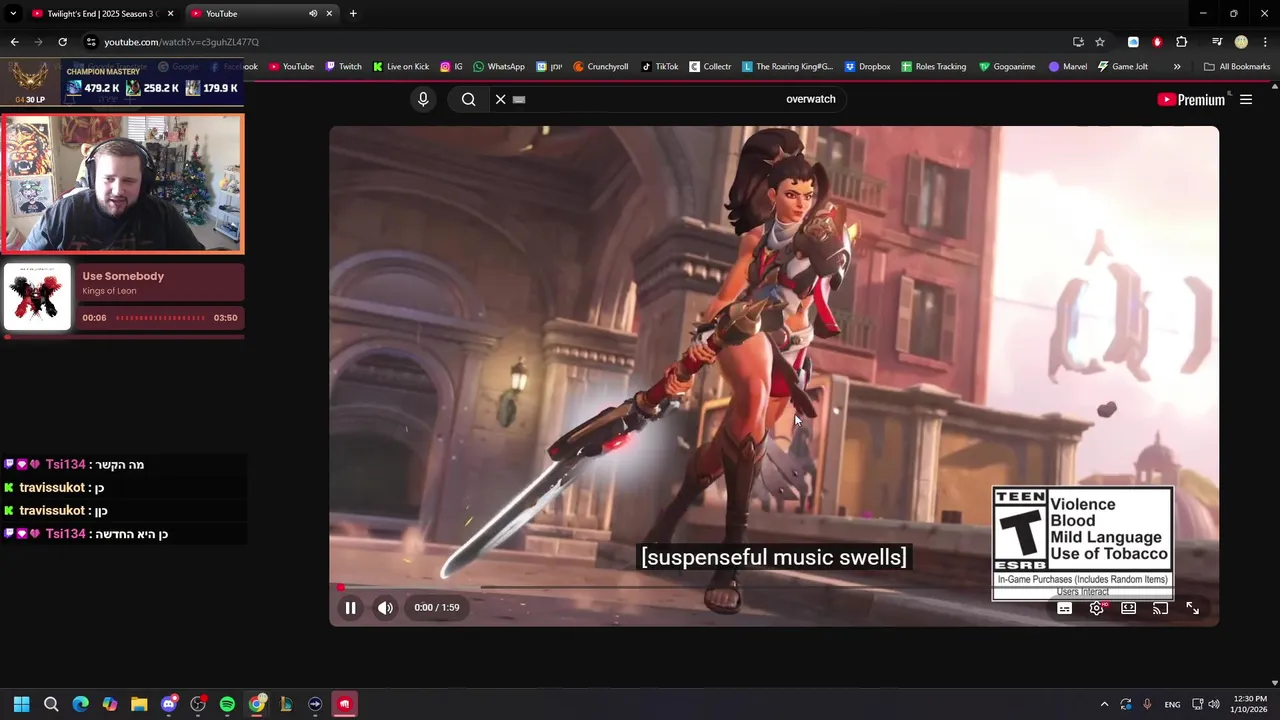Open the Gogoanime bookmark
The height and width of the screenshot is (720, 1280).
[1007, 67]
